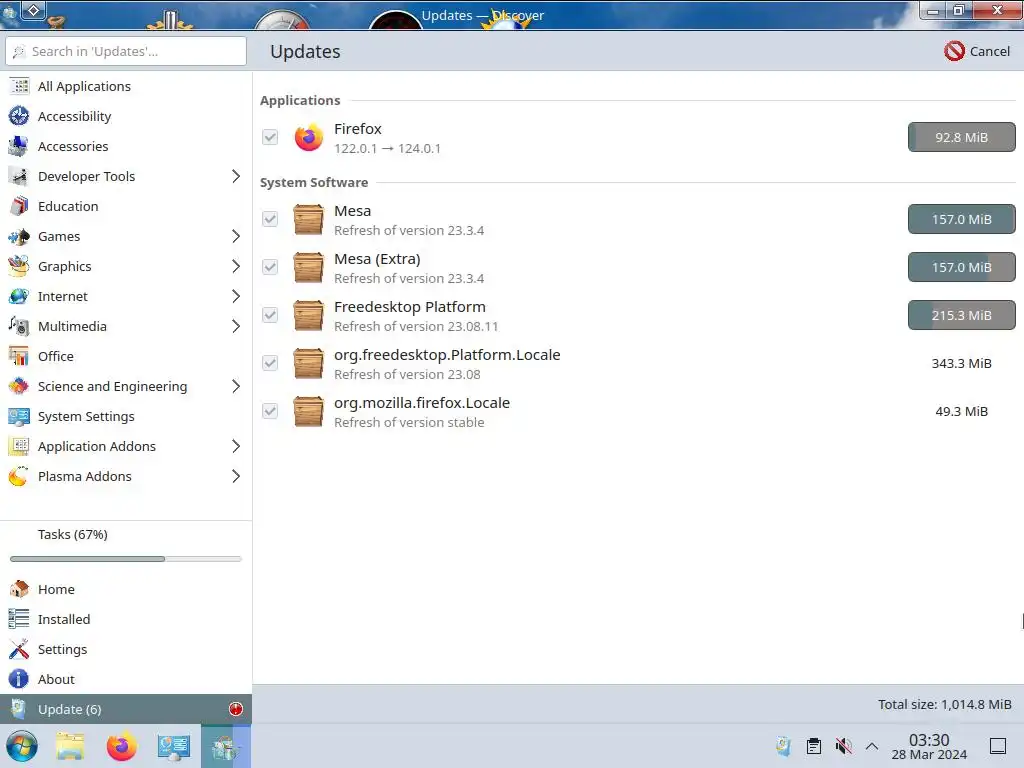Expand the Developer Tools chevron

point(236,176)
